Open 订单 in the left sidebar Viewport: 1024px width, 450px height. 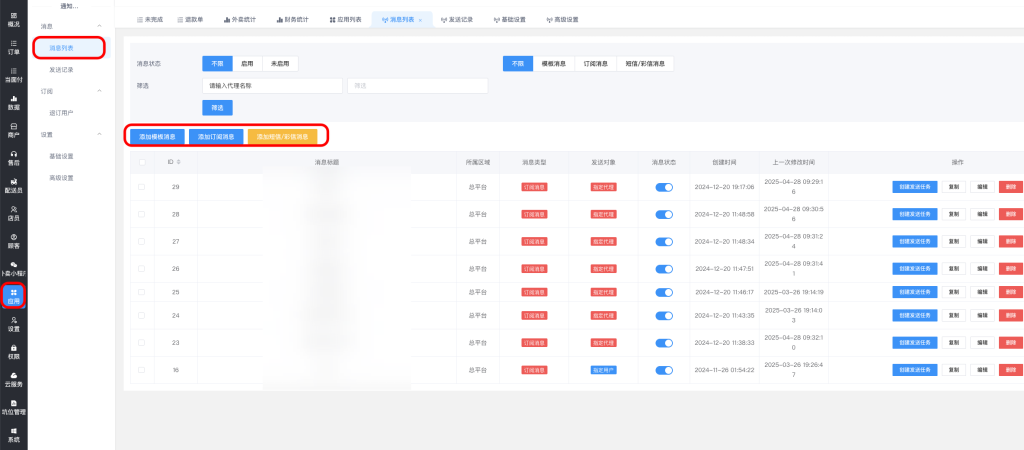pyautogui.click(x=13, y=47)
